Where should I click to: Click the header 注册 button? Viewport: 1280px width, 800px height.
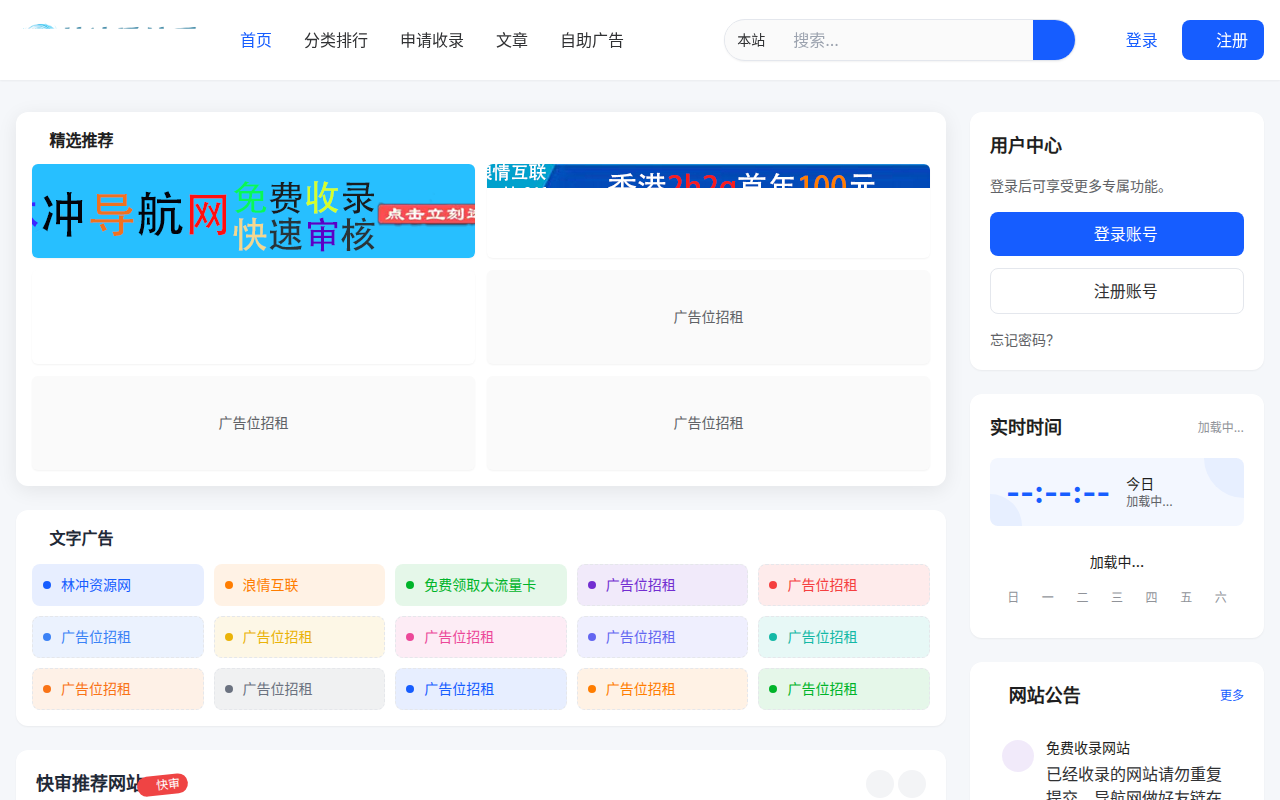1222,40
